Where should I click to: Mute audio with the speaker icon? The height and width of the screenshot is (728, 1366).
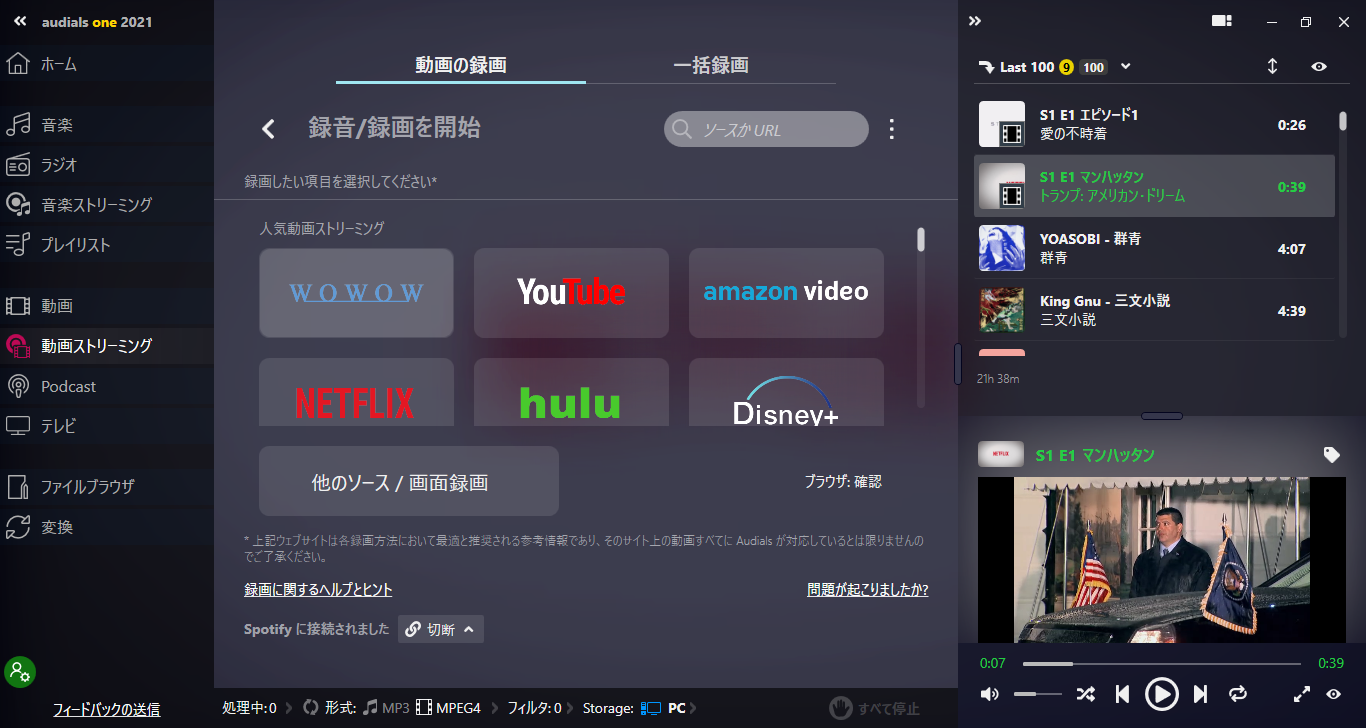coord(989,694)
